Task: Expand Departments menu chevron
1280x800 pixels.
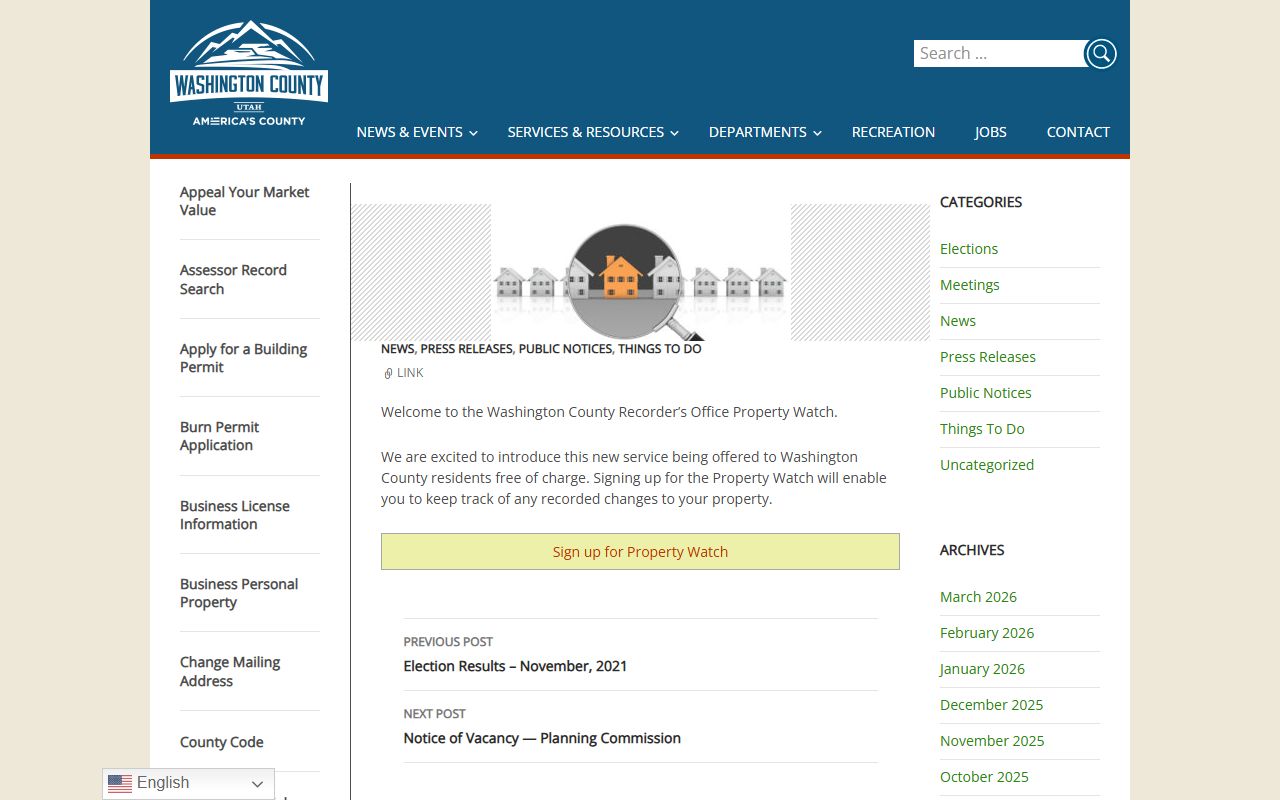Action: [x=817, y=133]
